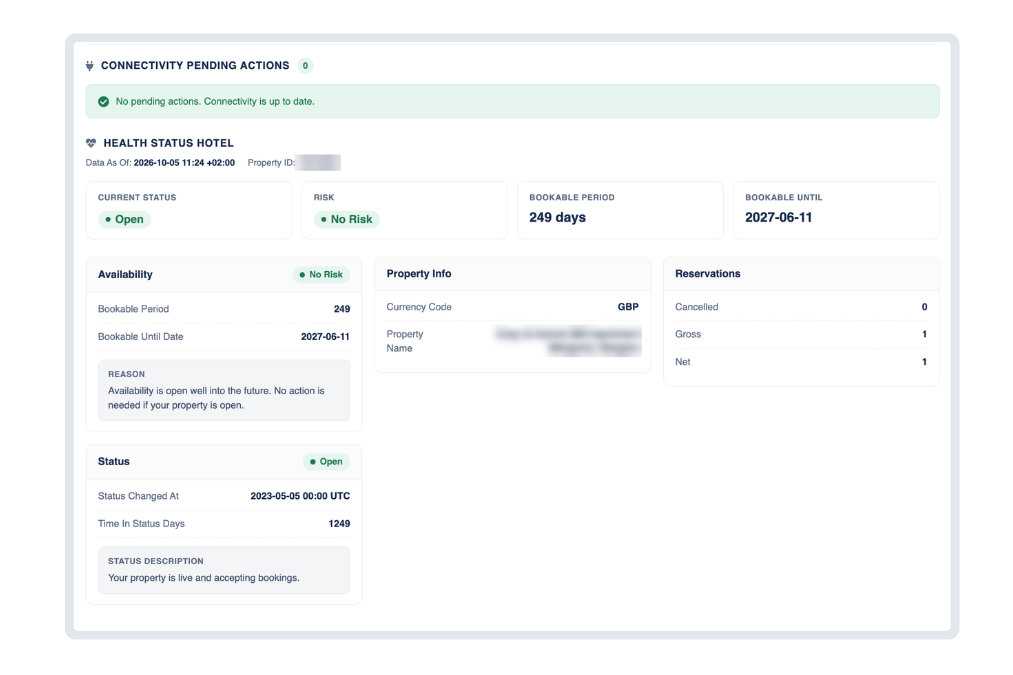Click the Property Info card title

(x=419, y=274)
